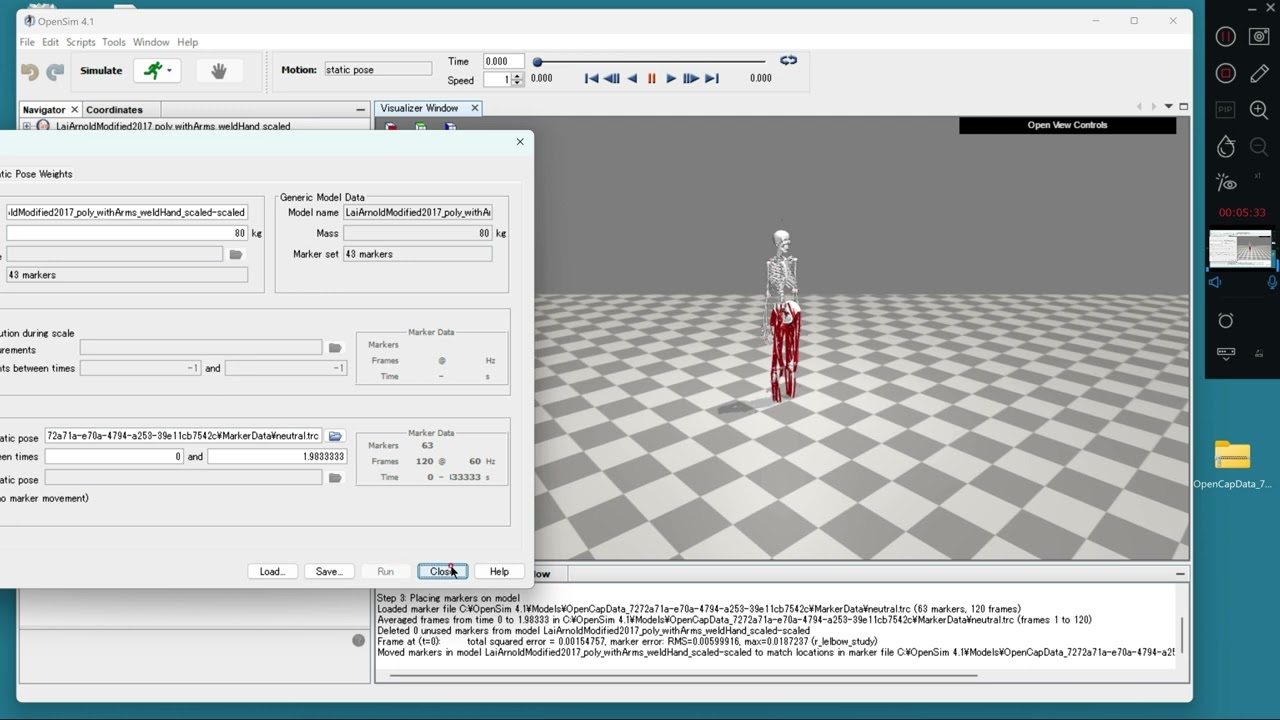Click the static pose motion name field
The height and width of the screenshot is (720, 1280).
click(377, 70)
